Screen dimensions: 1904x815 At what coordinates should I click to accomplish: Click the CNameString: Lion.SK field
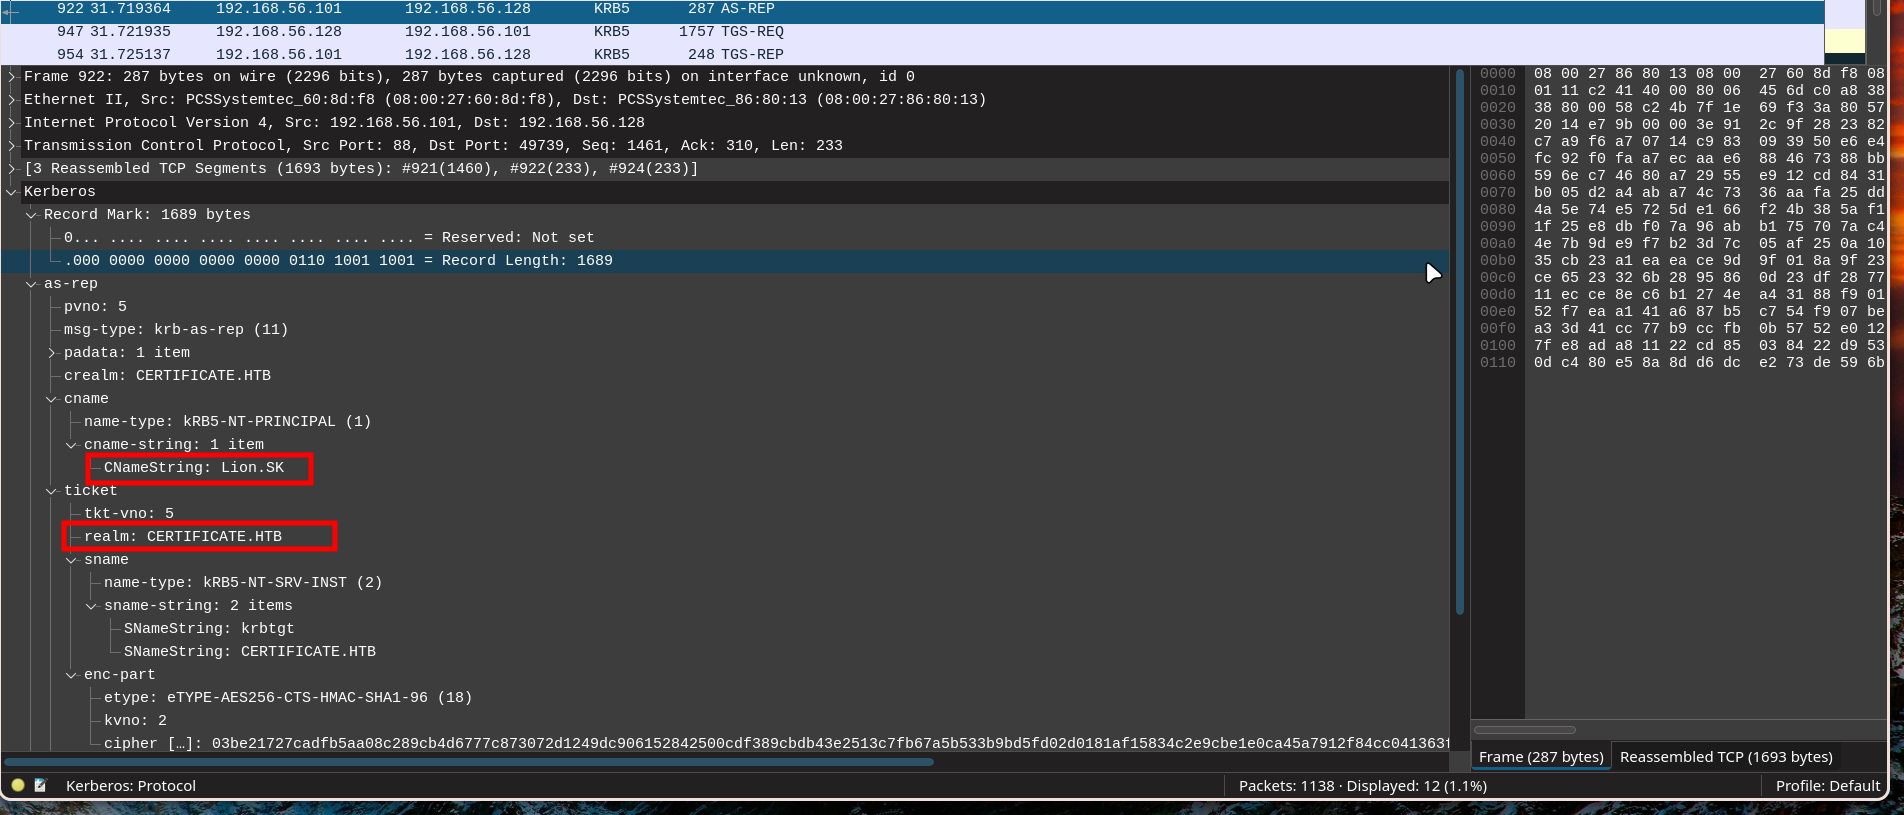194,468
